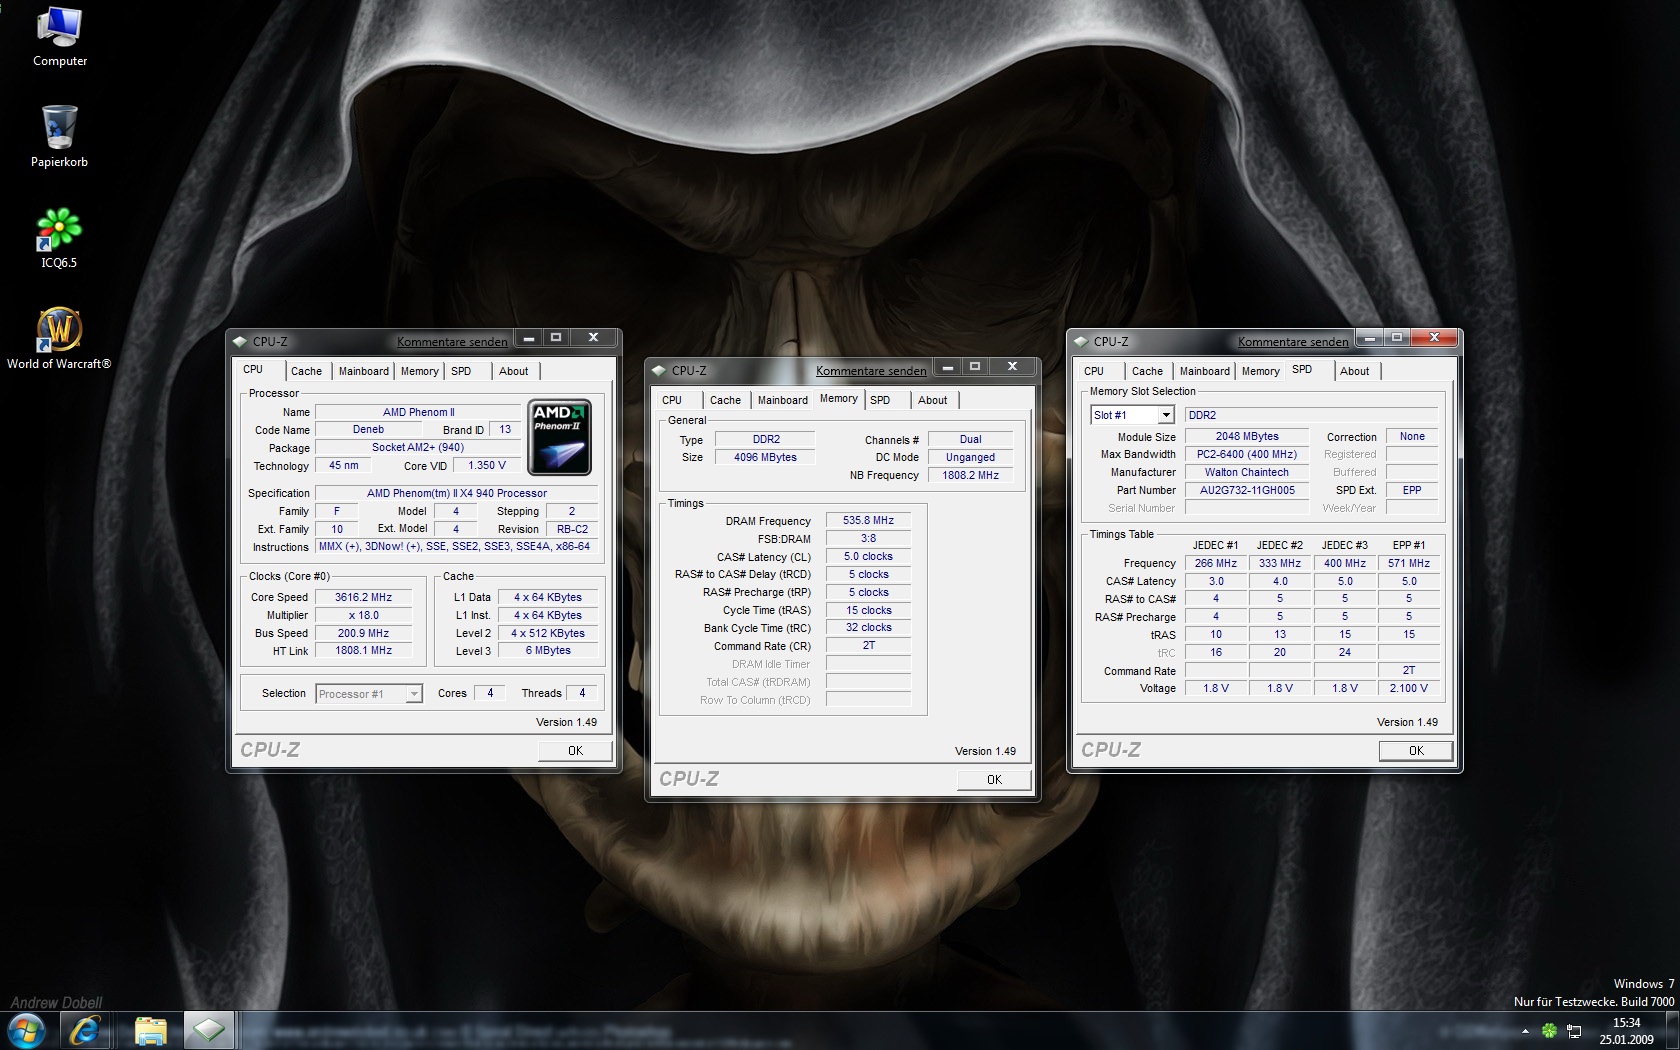The image size is (1680, 1050).
Task: Open the Cache tab in left CPU-Z window
Action: (306, 371)
